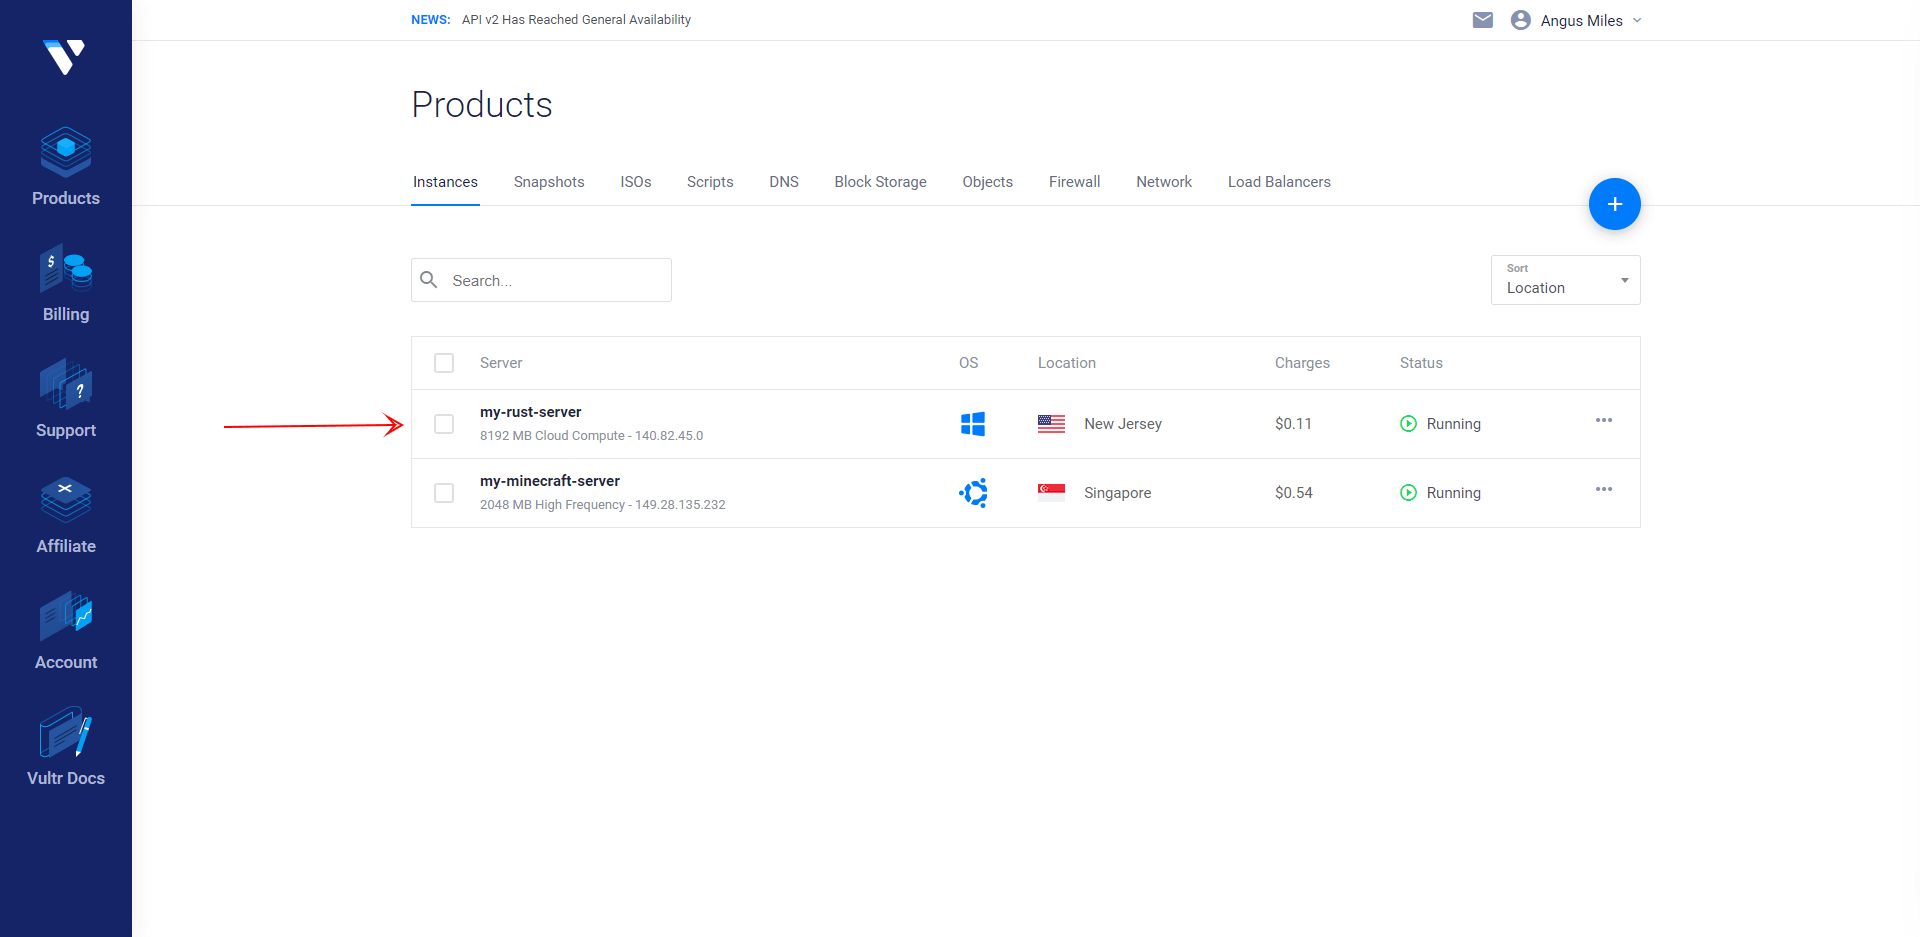Switch to the Firewall tab
The image size is (1920, 937).
pos(1074,182)
